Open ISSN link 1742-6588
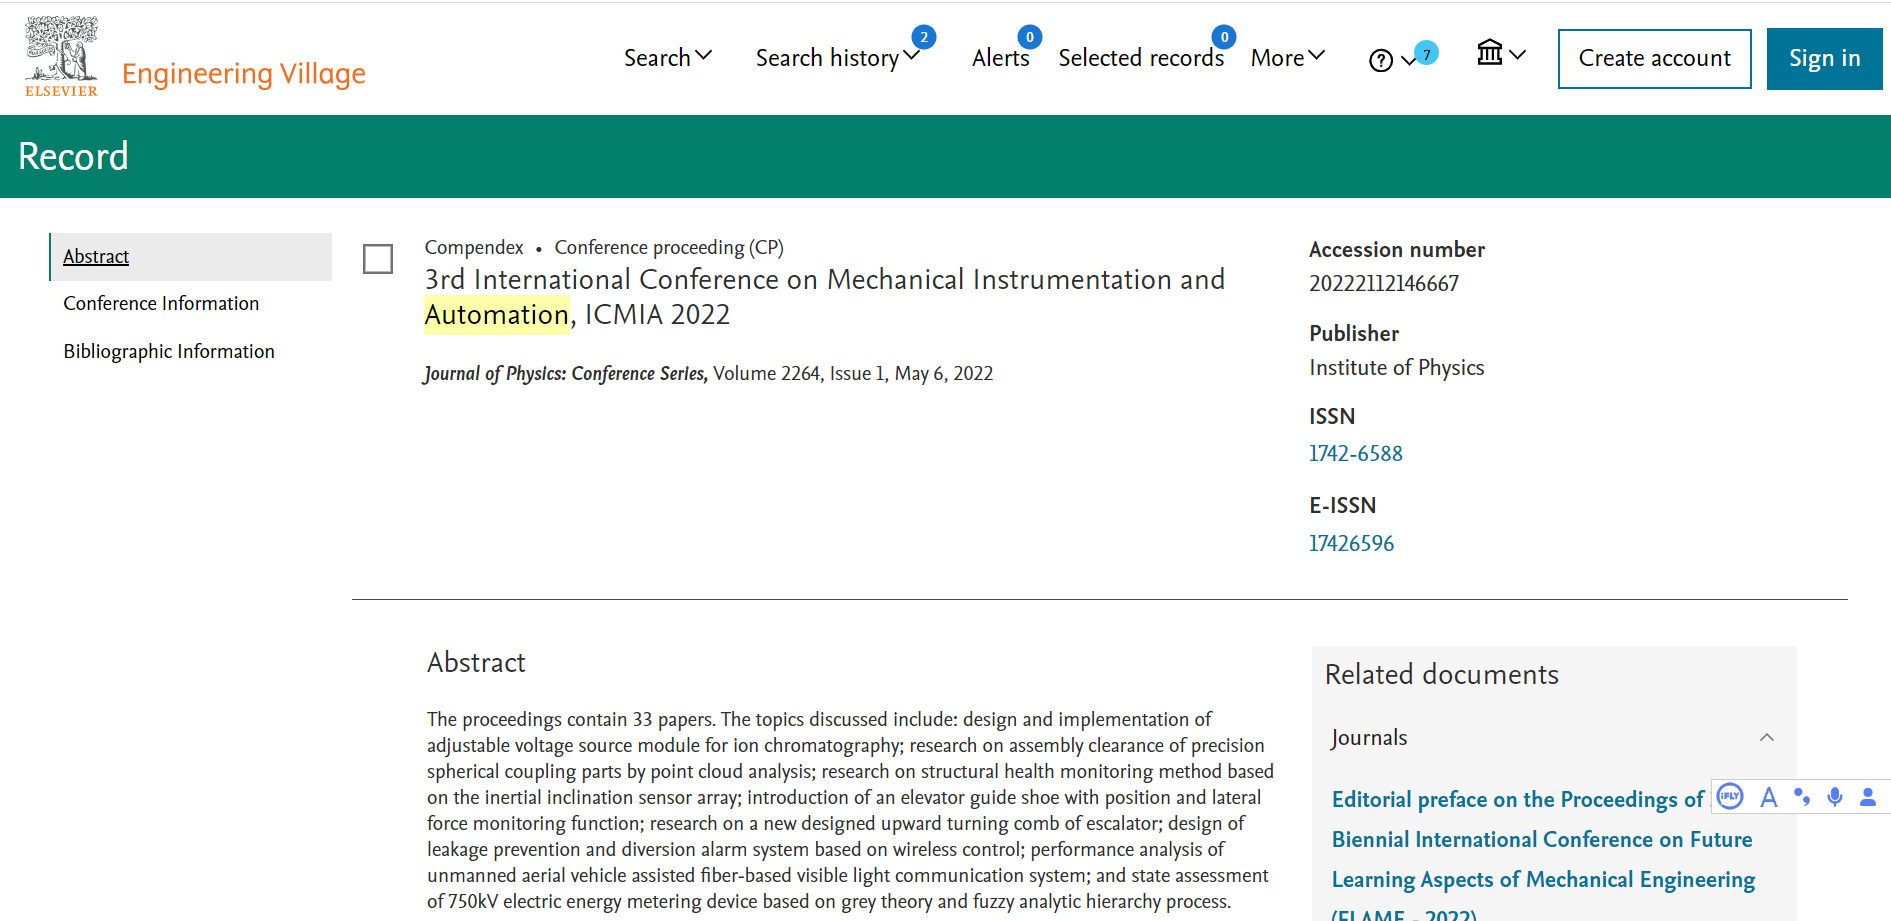This screenshot has height=921, width=1891. click(1356, 454)
